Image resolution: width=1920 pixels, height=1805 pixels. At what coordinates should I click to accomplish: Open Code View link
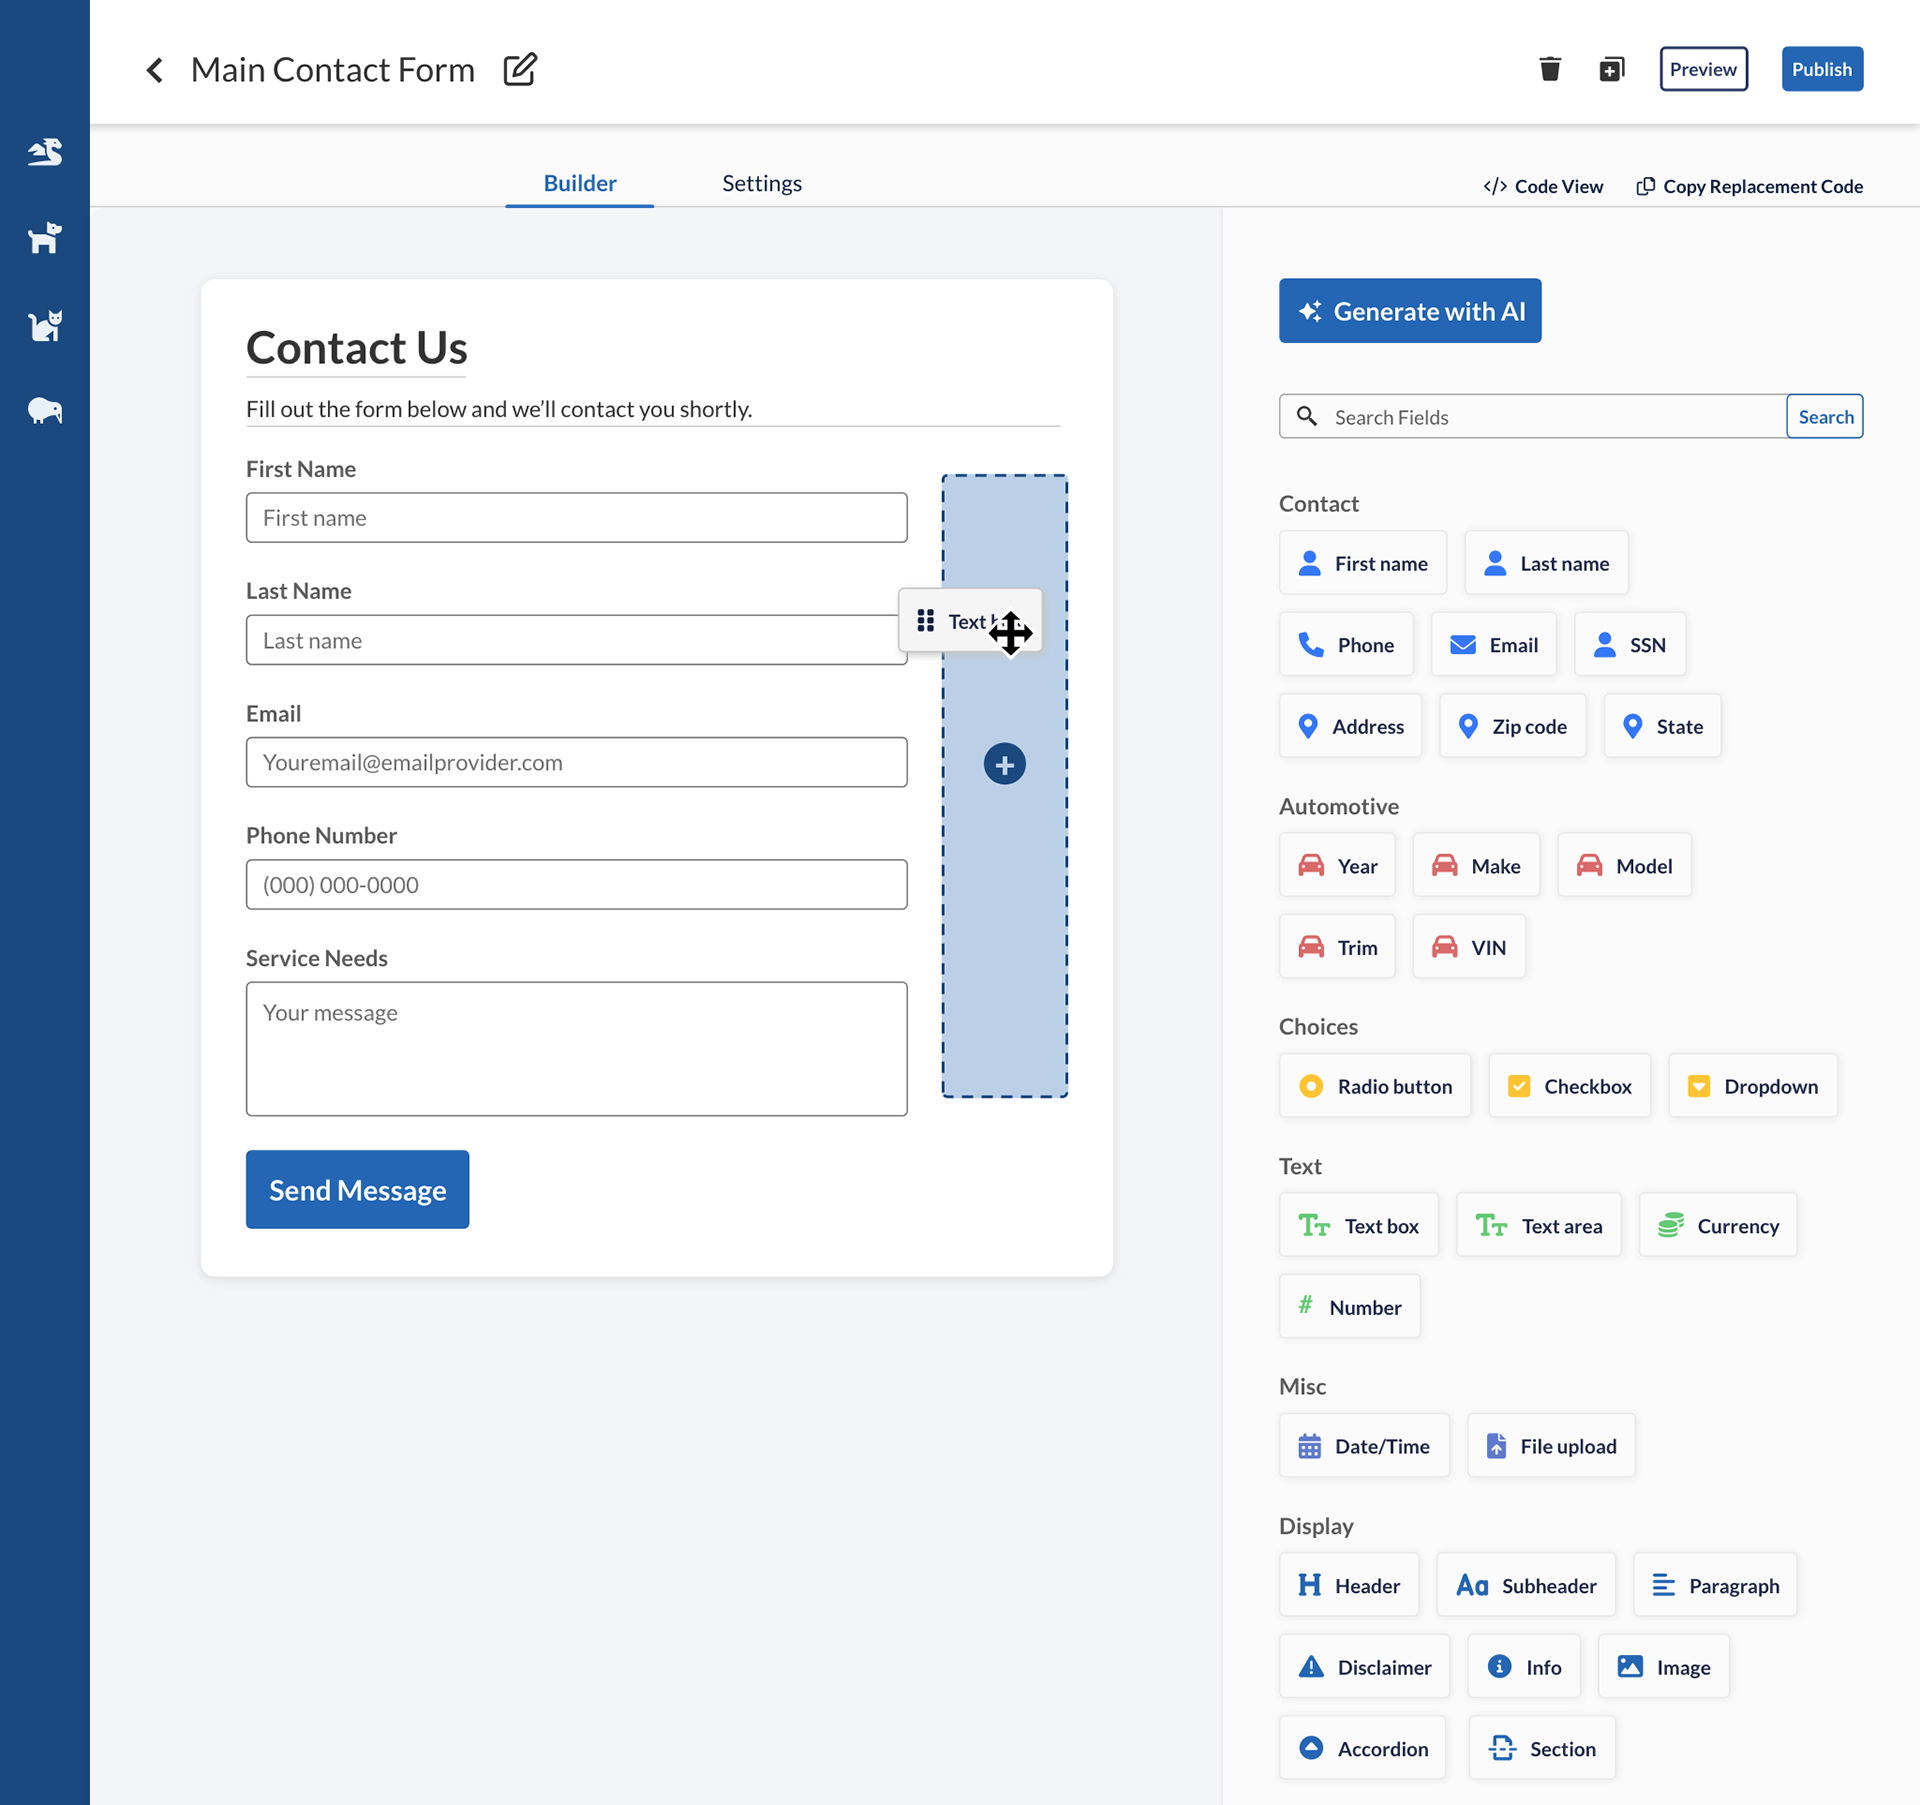1543,186
